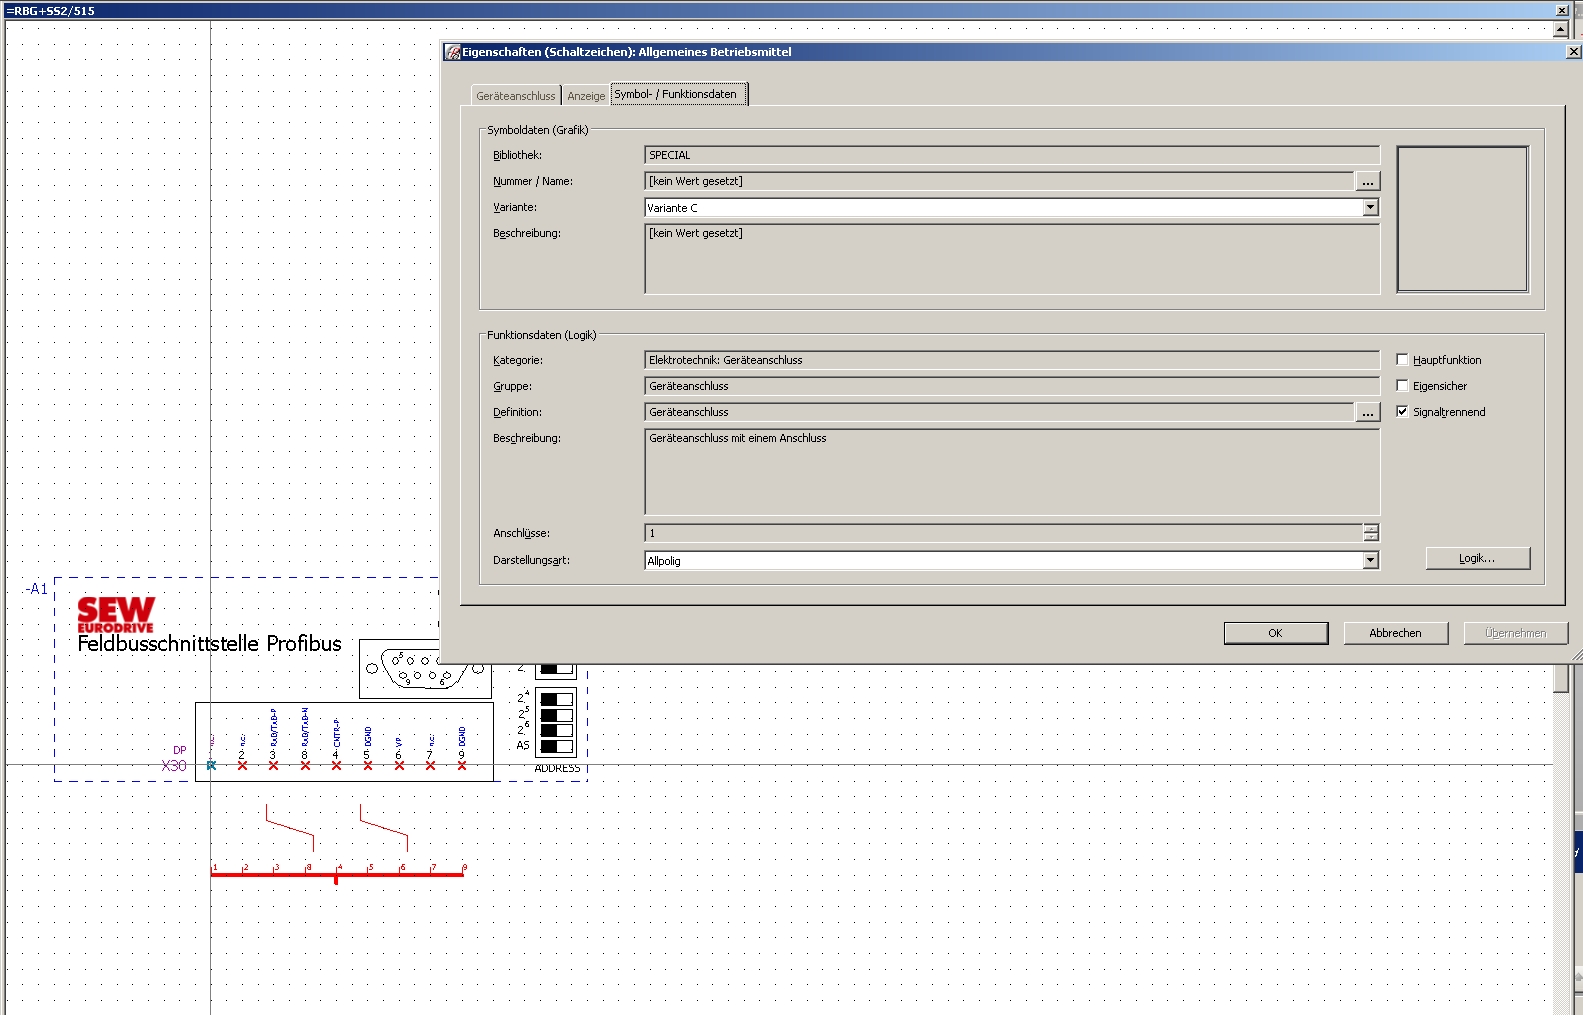The image size is (1583, 1015).
Task: Expand the Variante dropdown
Action: click(x=1370, y=207)
